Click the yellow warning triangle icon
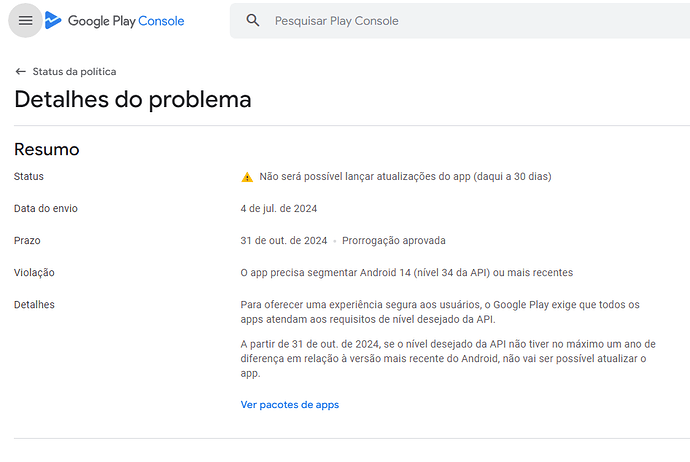The image size is (690, 462). (x=247, y=177)
